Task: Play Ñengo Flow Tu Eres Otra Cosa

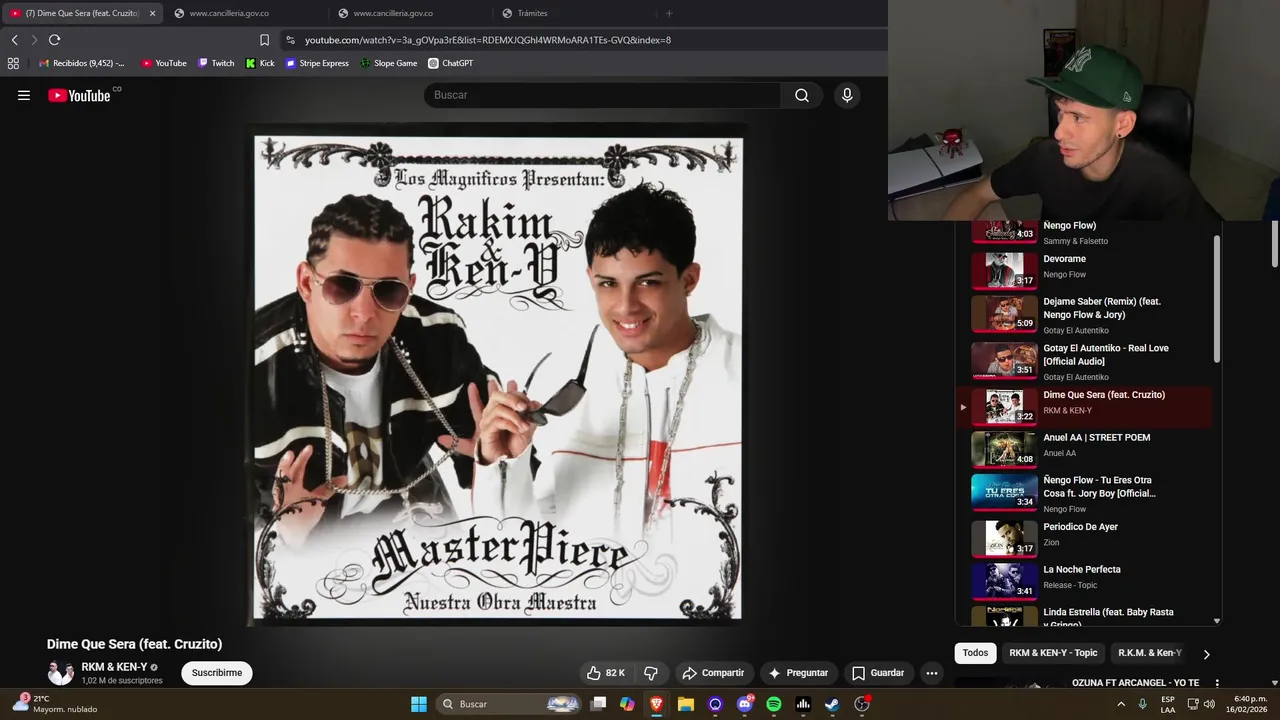Action: [1085, 494]
